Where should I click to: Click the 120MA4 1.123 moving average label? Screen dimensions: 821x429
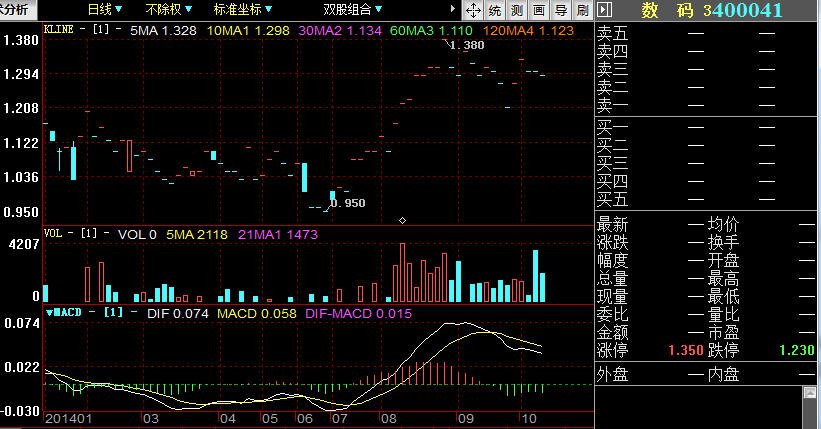[x=531, y=31]
